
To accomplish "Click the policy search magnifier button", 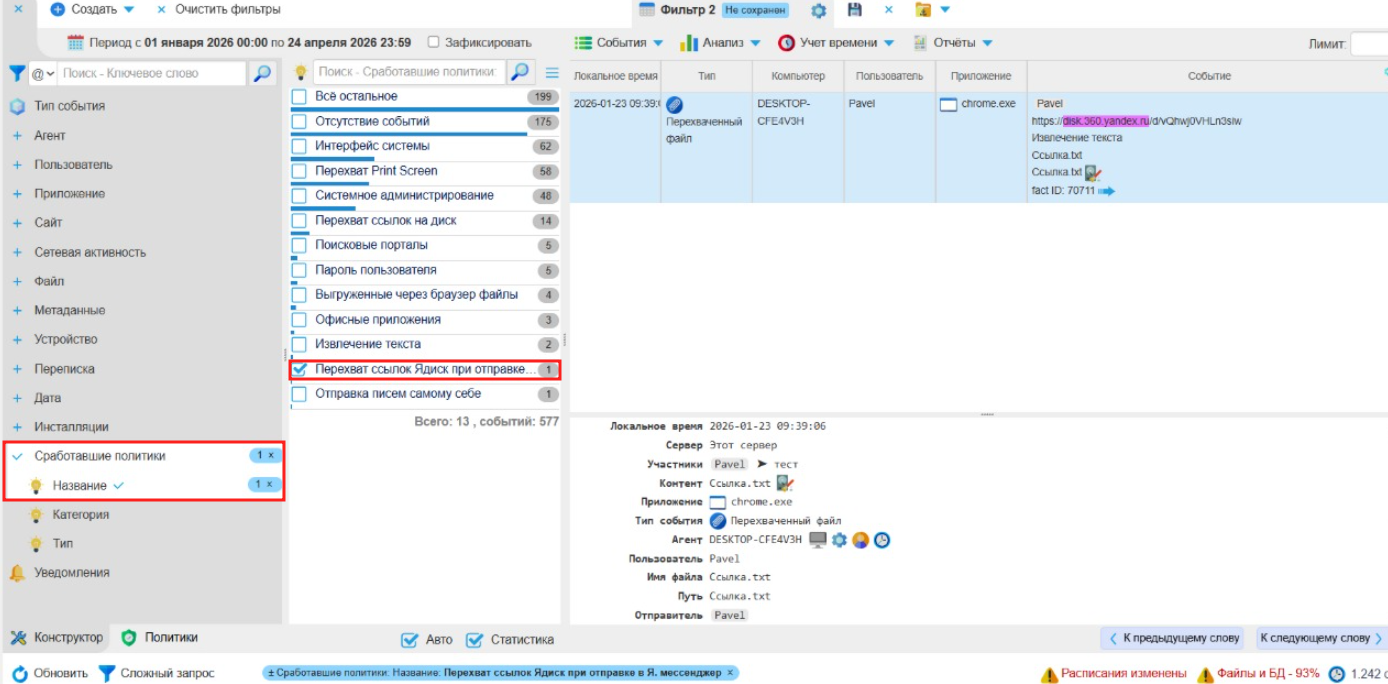I will (x=520, y=72).
